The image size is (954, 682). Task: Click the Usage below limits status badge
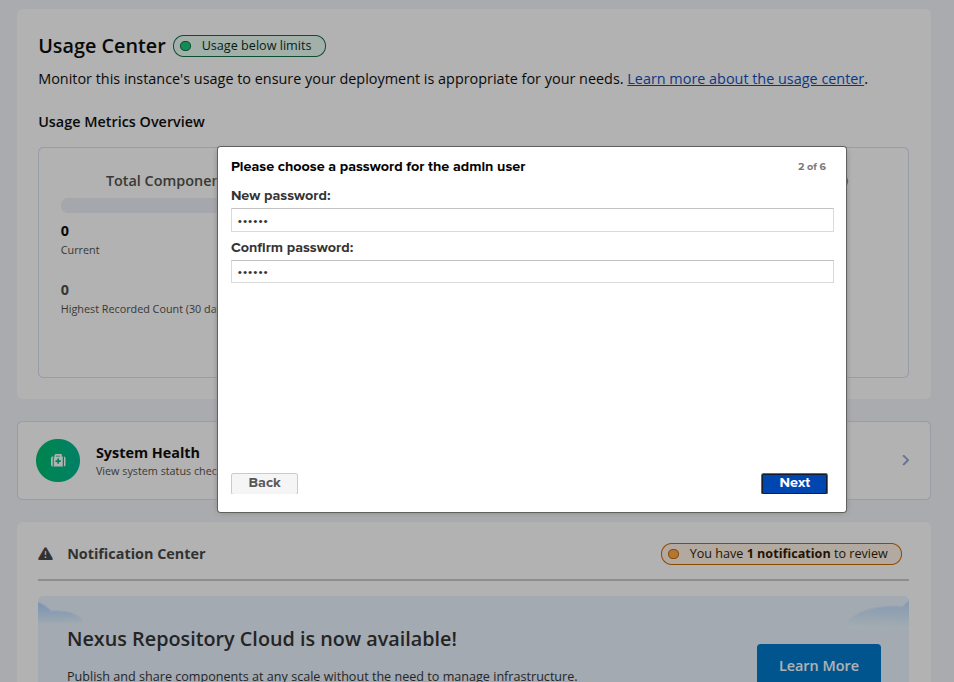pyautogui.click(x=250, y=46)
